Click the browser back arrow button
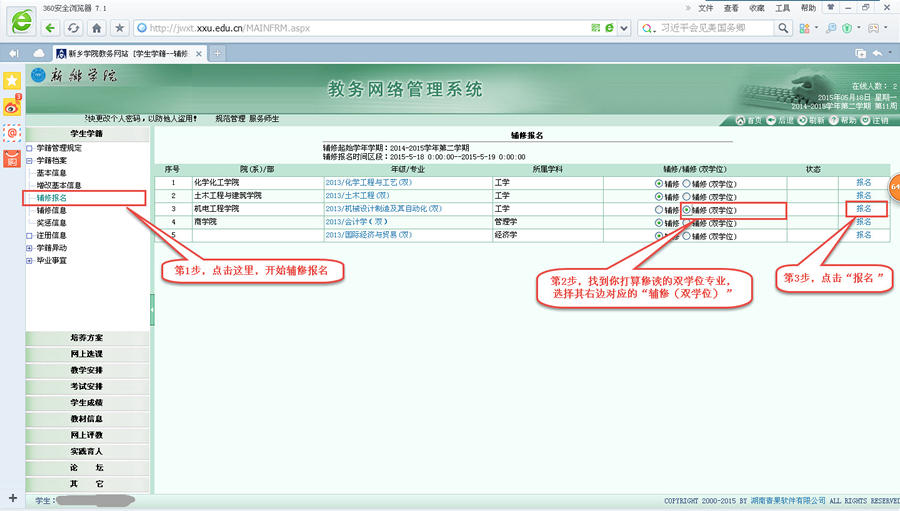The image size is (900, 511). [50, 28]
